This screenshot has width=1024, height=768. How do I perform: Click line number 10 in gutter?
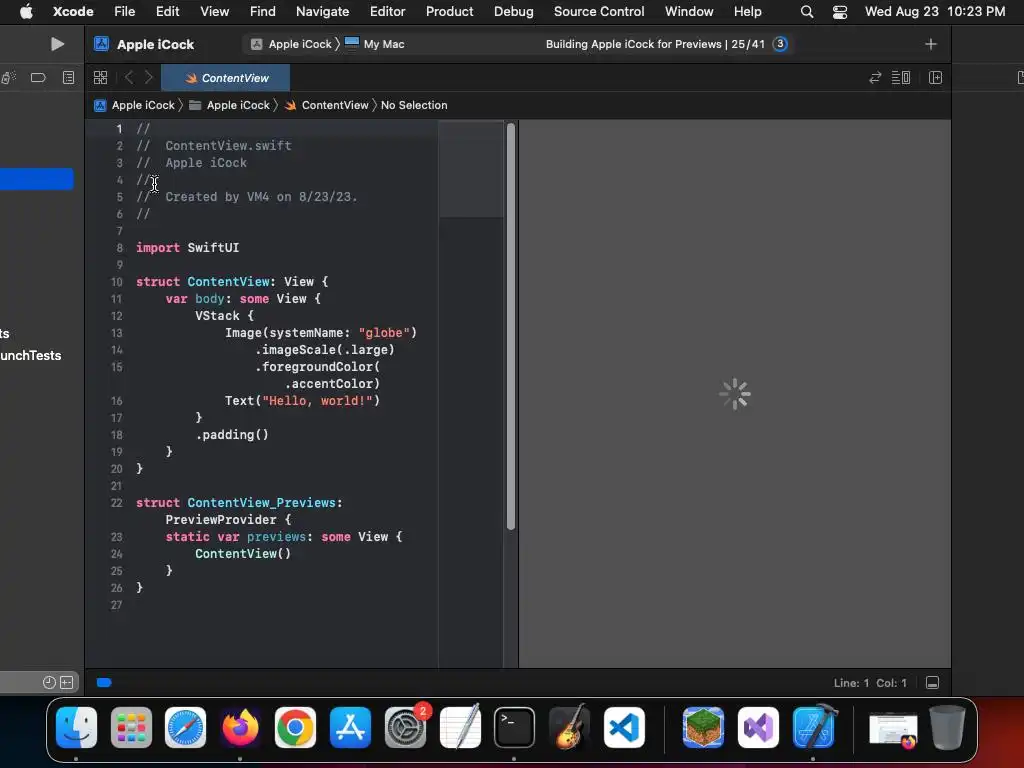tap(116, 281)
